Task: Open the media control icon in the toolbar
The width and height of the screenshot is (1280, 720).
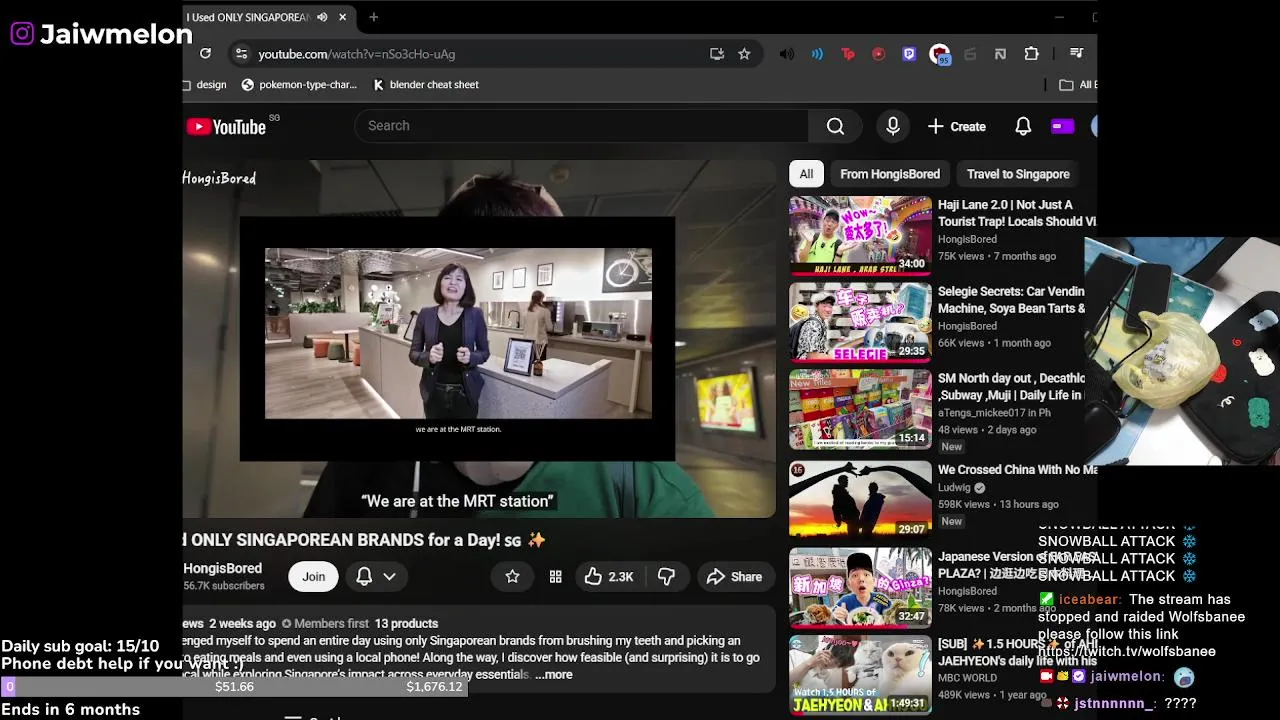Action: [x=1076, y=54]
